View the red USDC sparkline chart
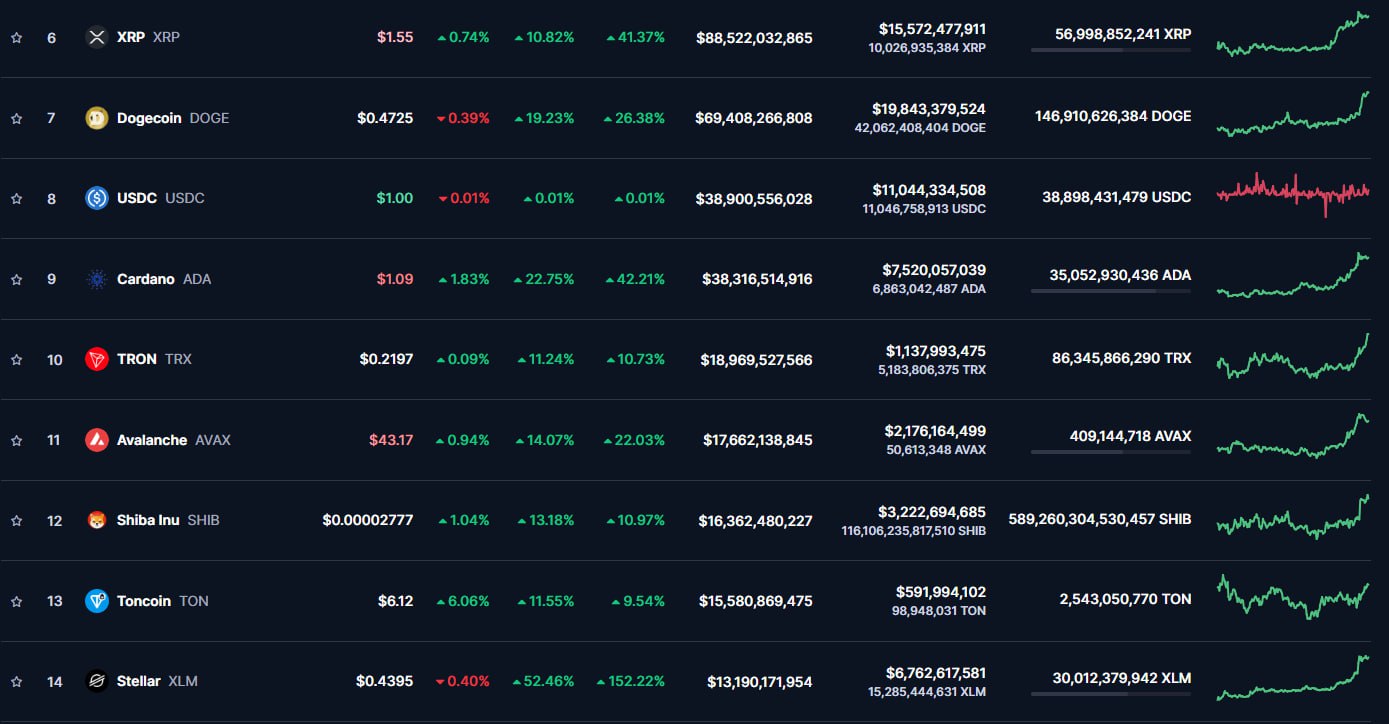 (x=1293, y=194)
